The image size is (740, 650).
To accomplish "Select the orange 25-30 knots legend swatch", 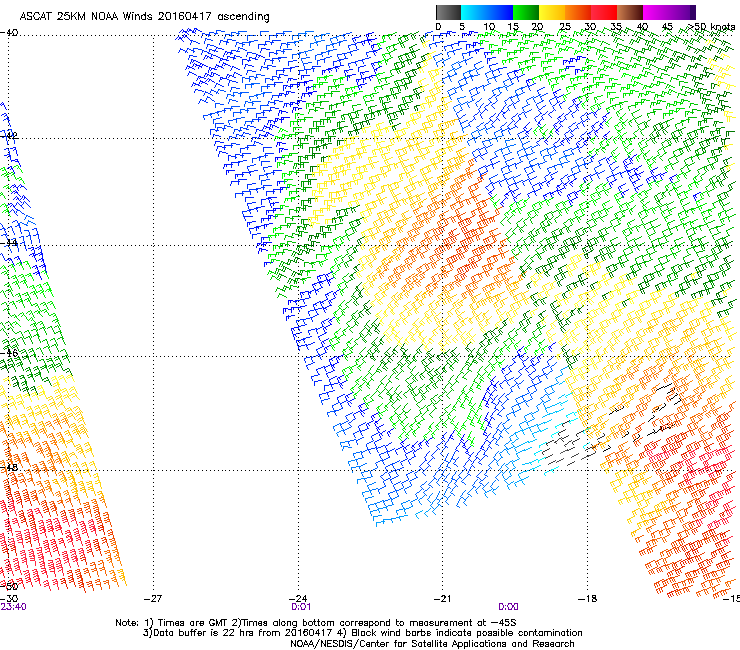I will [578, 12].
